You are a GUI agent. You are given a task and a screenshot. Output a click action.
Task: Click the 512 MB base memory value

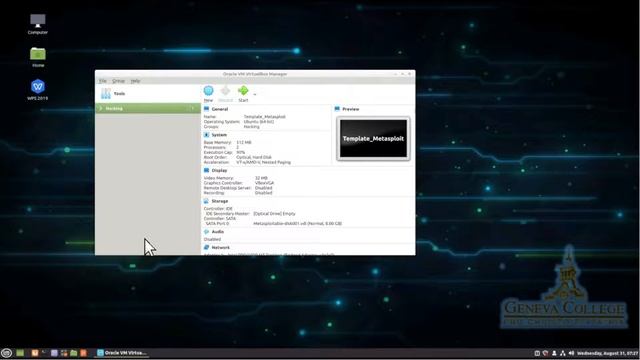pos(244,142)
